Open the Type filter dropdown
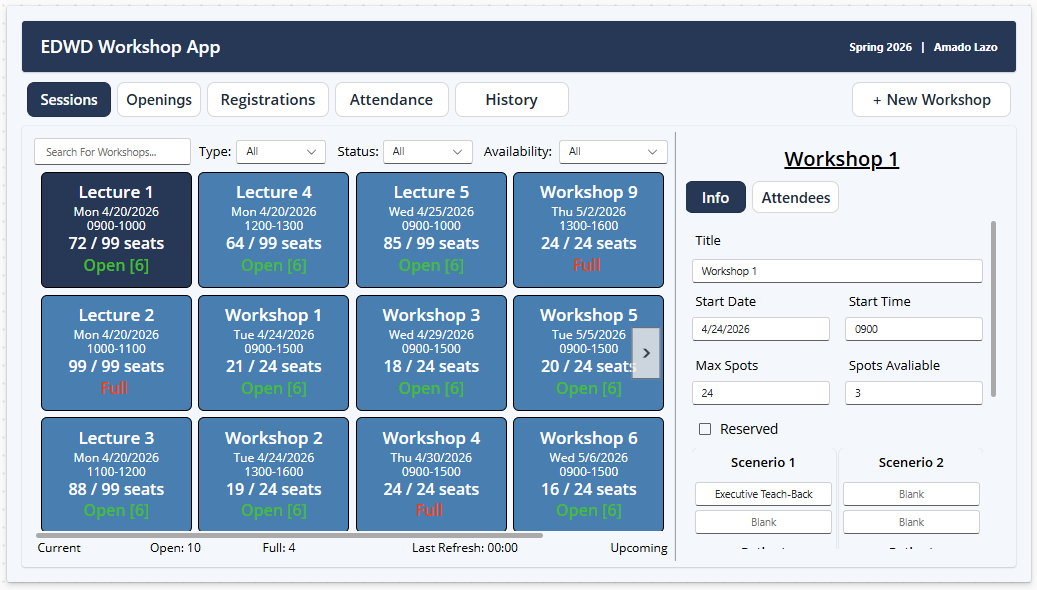Image resolution: width=1037 pixels, height=590 pixels. (x=280, y=151)
